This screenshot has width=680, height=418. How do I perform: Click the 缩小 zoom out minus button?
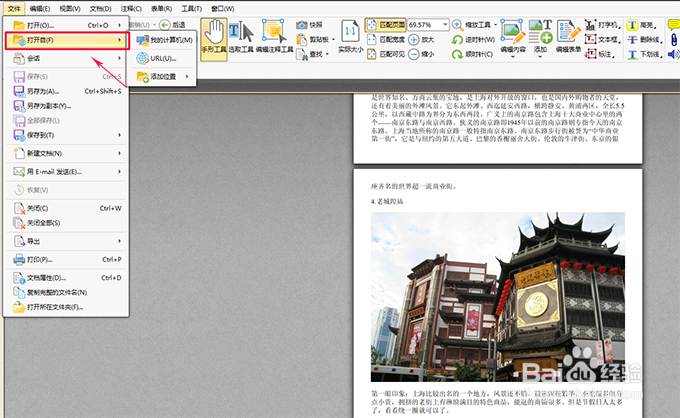422,54
